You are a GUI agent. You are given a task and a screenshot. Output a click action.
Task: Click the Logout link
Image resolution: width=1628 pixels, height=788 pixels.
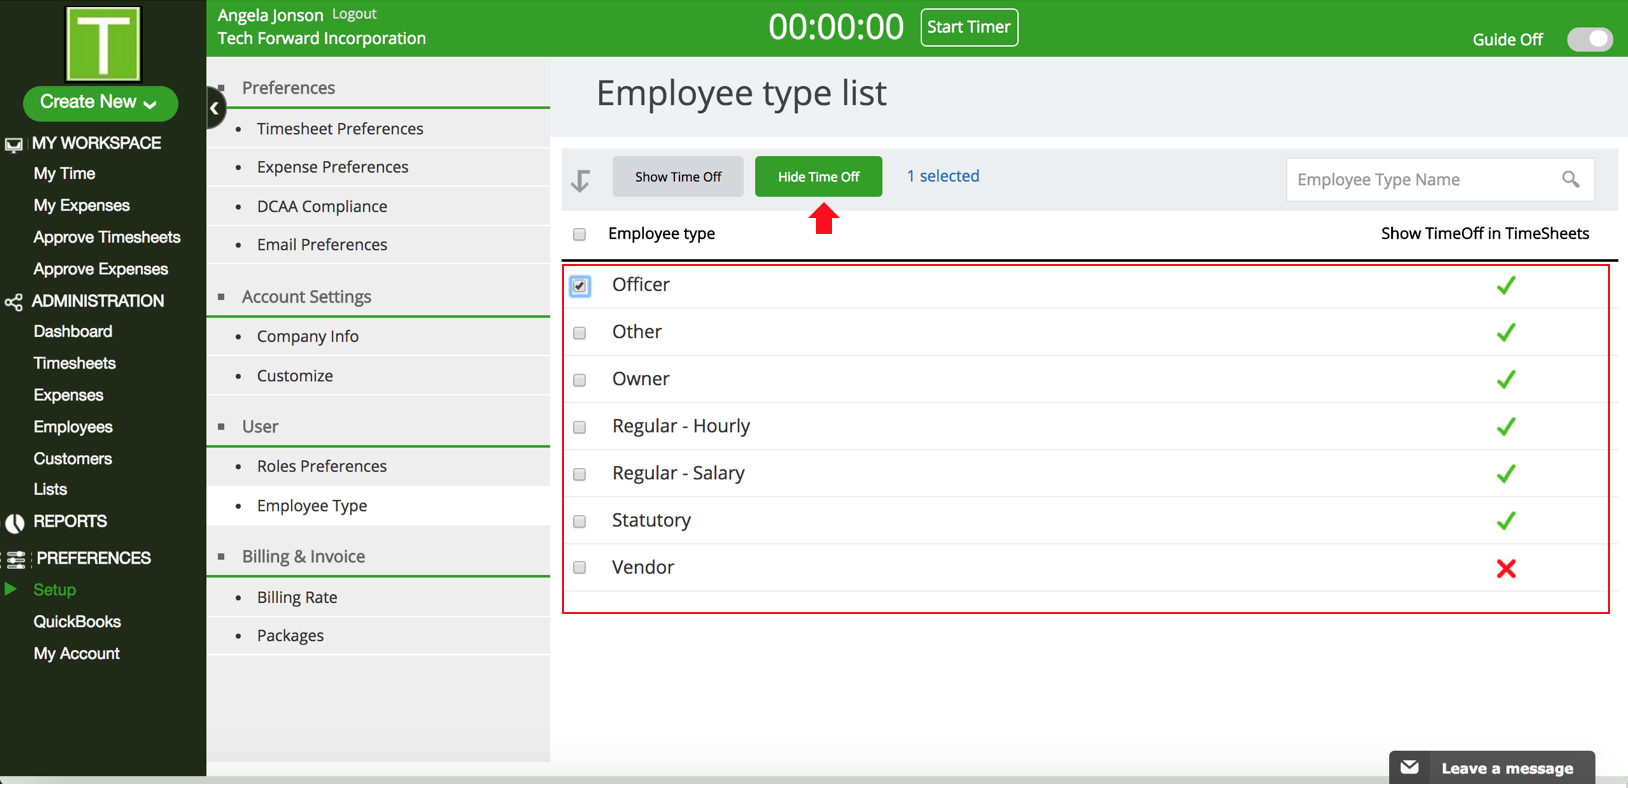point(354,14)
